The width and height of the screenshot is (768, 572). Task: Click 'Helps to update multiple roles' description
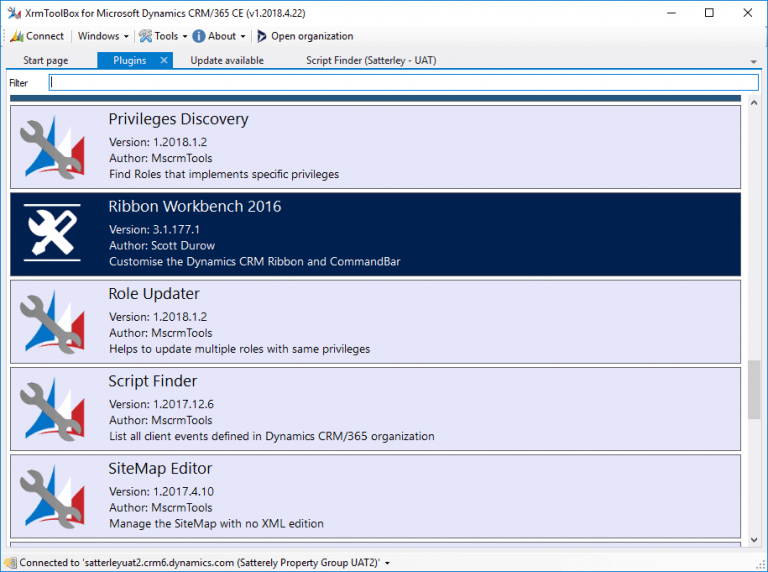tap(240, 349)
